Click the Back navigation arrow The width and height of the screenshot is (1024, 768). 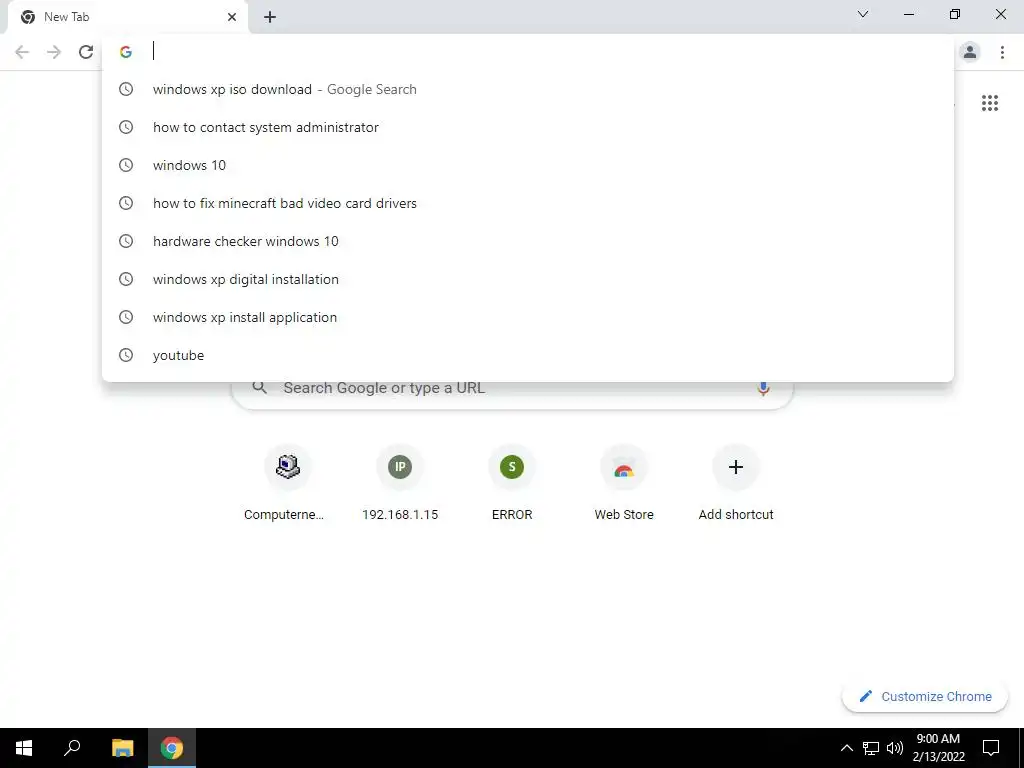(x=22, y=52)
